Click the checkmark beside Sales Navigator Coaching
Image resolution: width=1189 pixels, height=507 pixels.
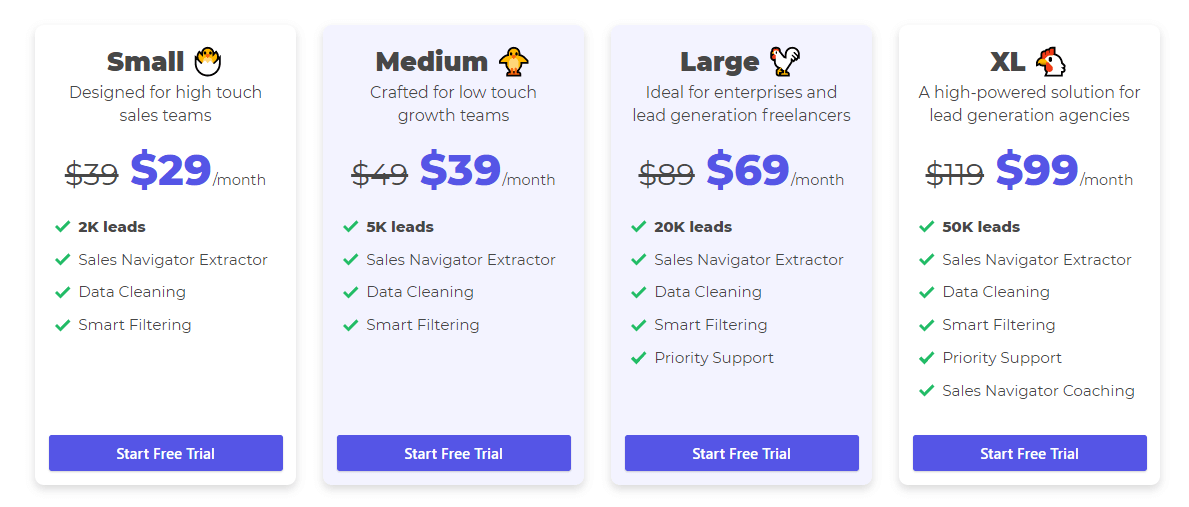point(927,391)
